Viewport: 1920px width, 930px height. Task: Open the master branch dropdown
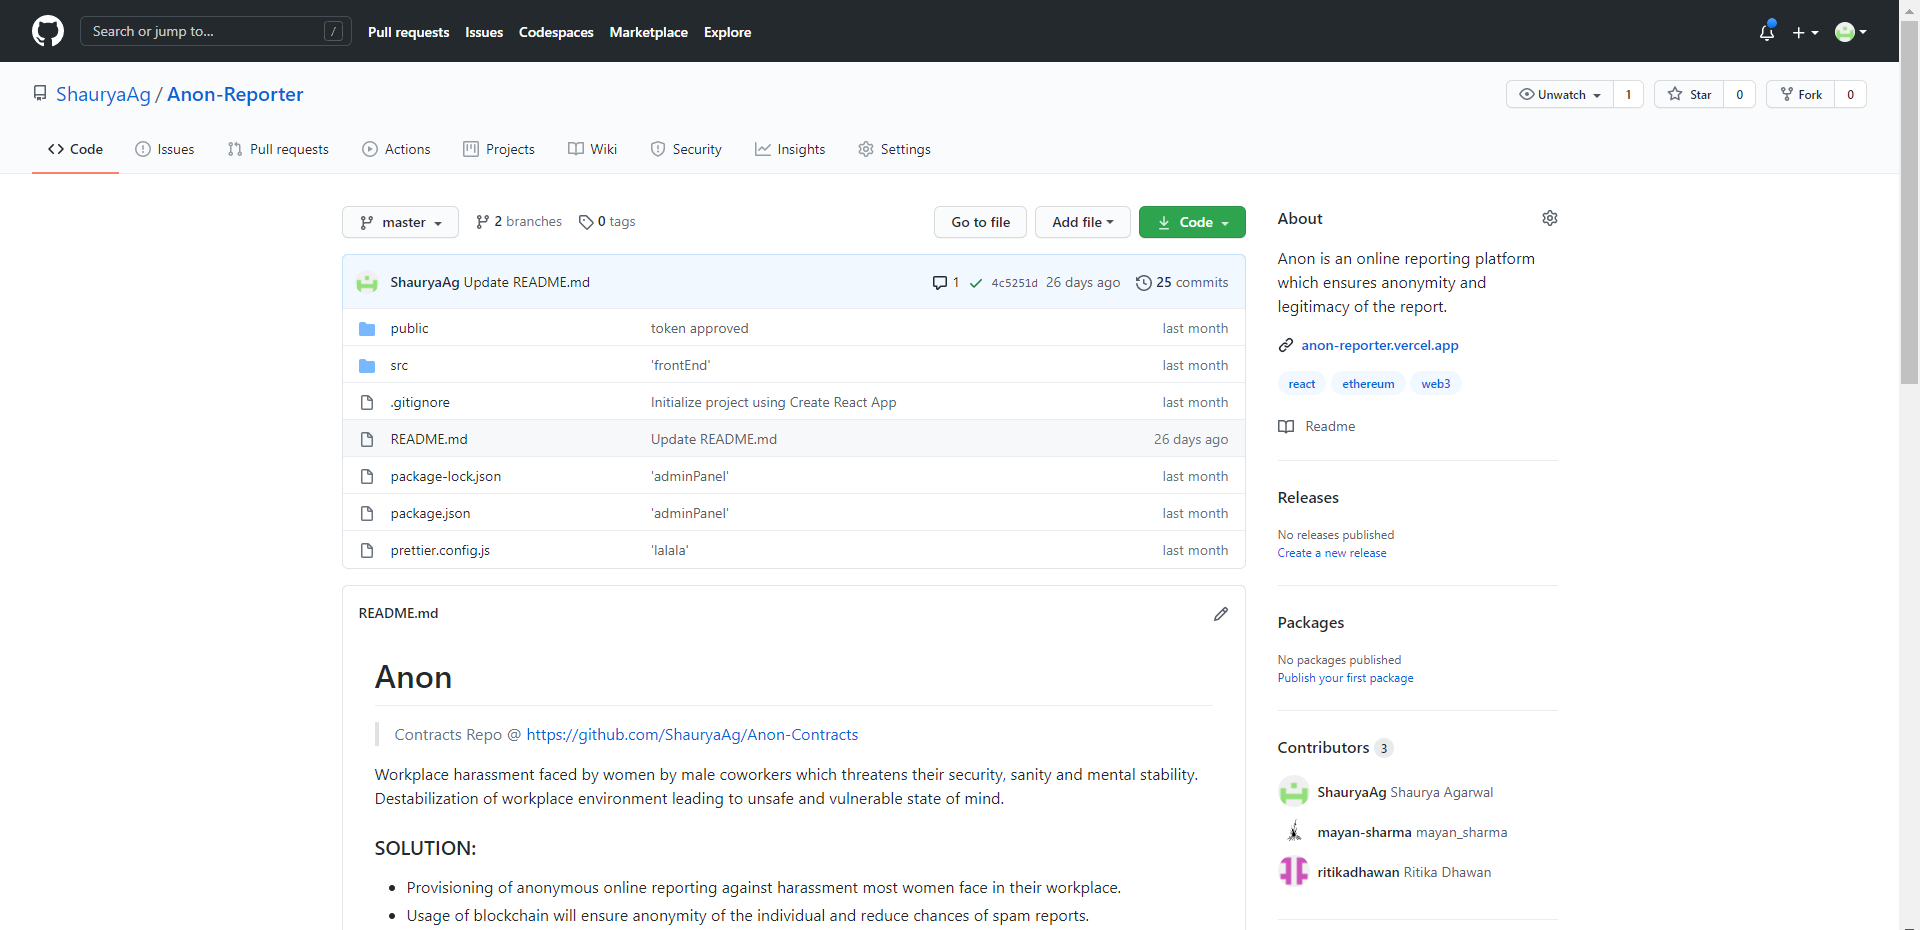click(400, 222)
